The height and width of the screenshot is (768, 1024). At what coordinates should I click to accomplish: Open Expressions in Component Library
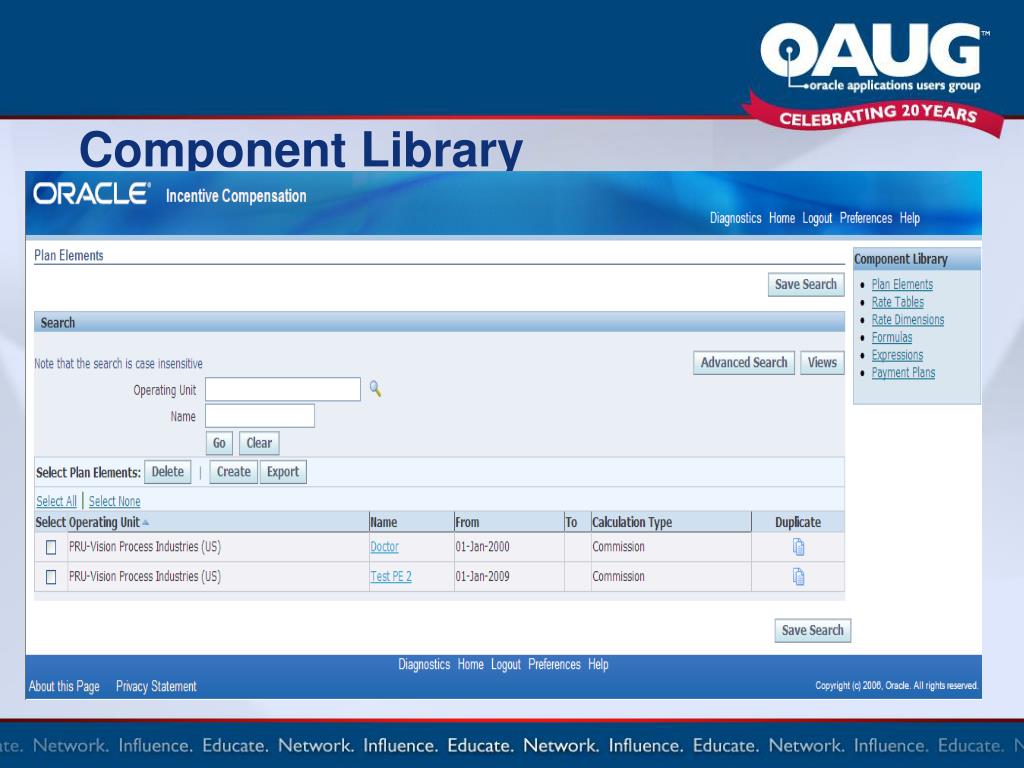point(897,355)
